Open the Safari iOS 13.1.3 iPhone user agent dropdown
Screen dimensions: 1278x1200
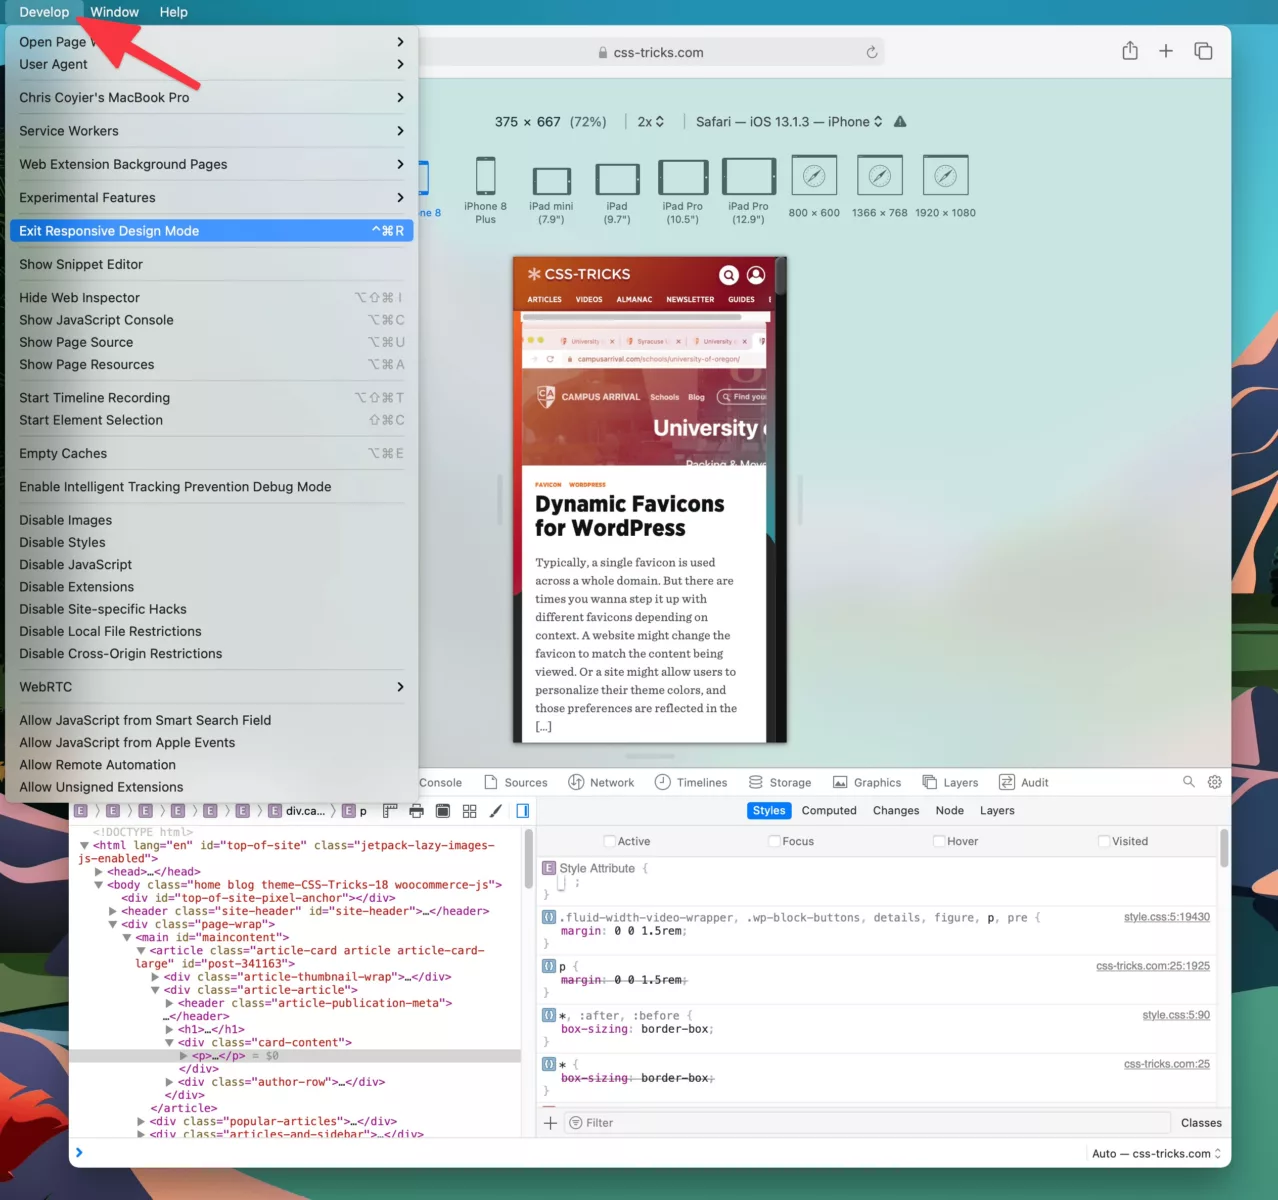[x=789, y=122]
